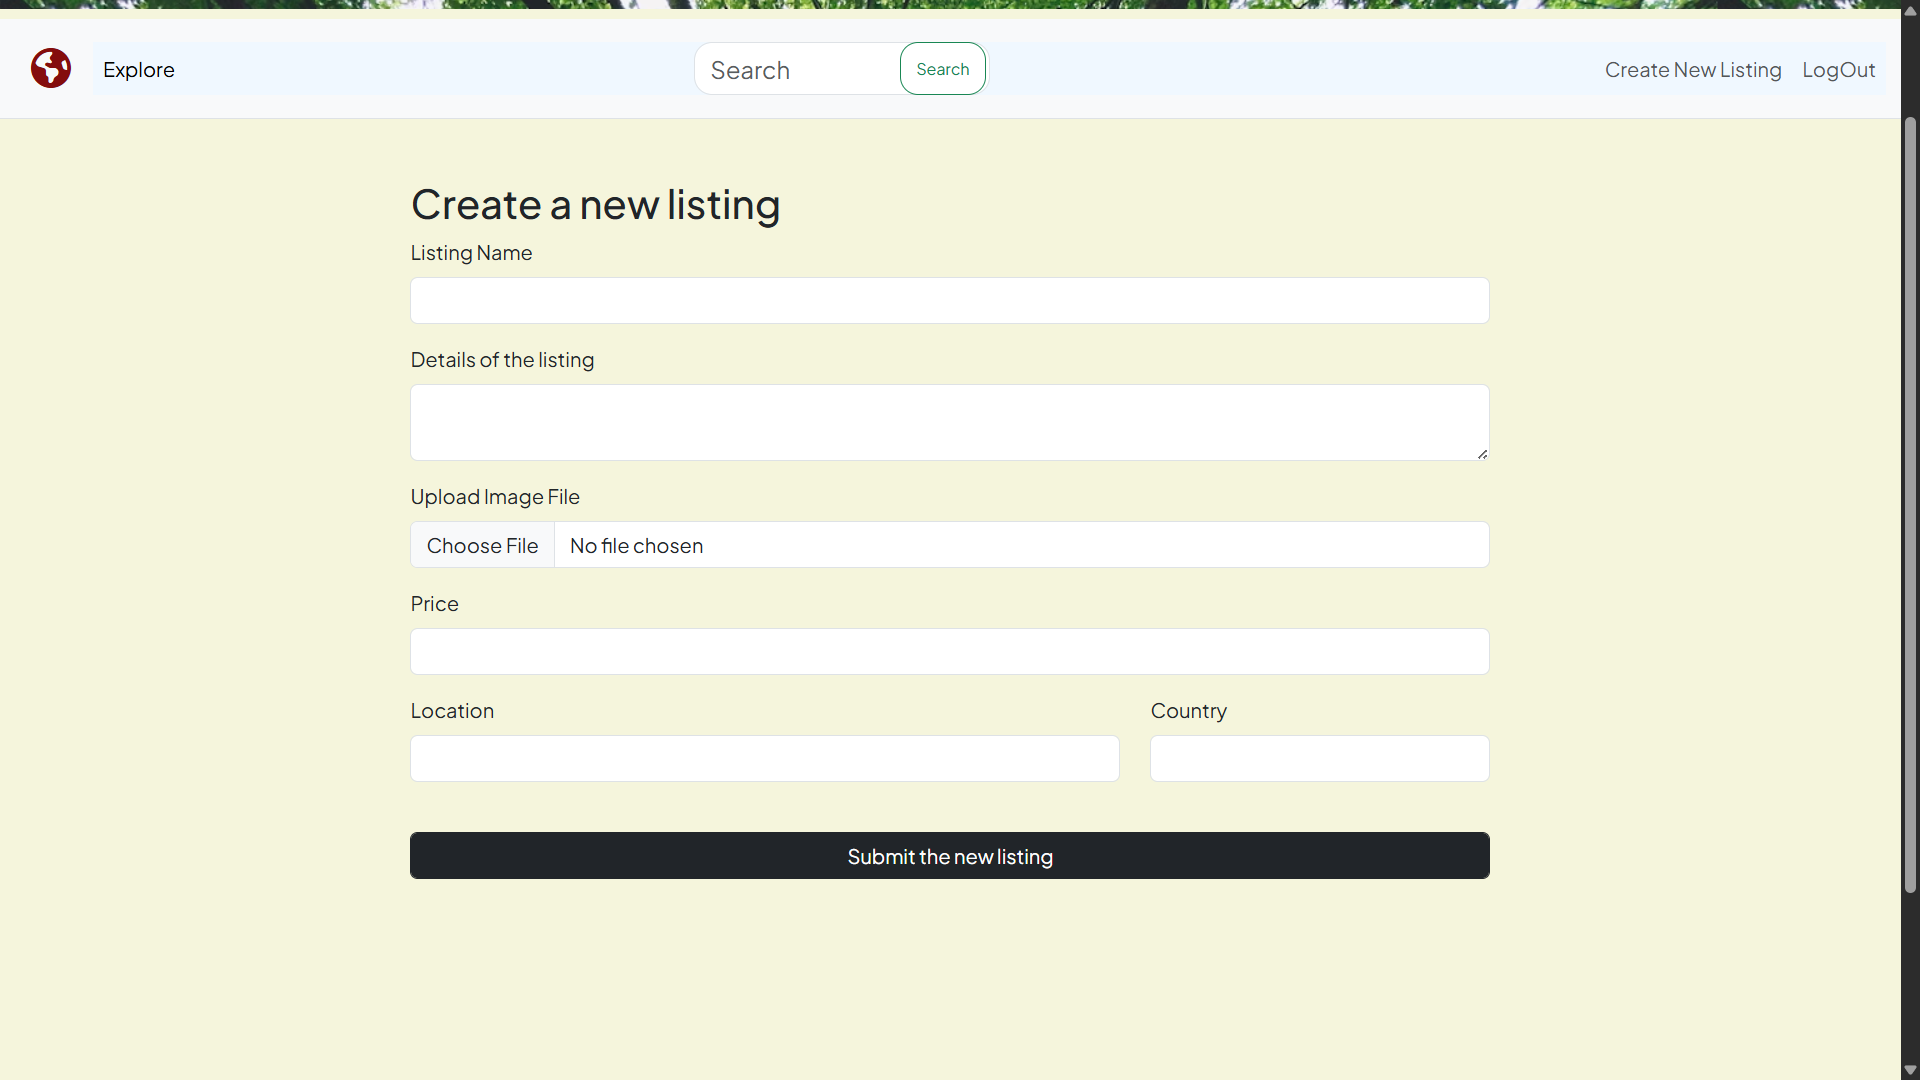Click the LogOut link
Screen dimensions: 1920x1080
(1838, 70)
